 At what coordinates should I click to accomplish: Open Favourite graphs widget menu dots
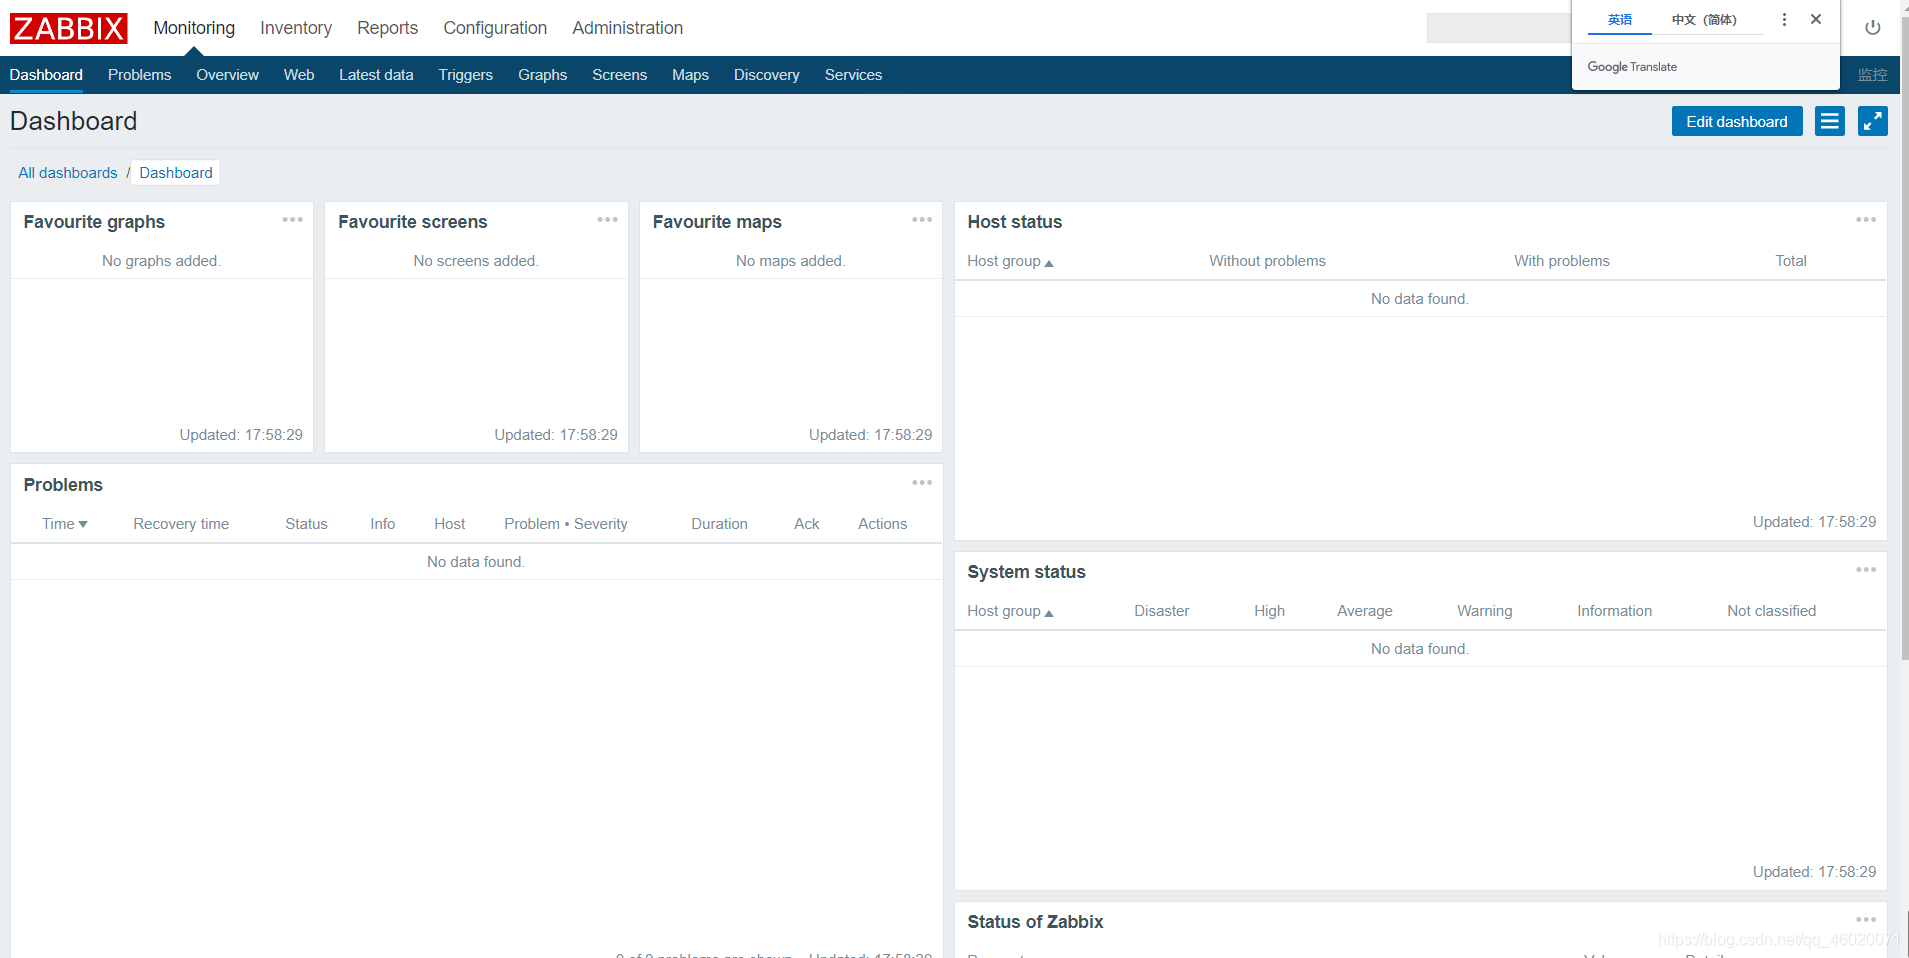(x=292, y=220)
